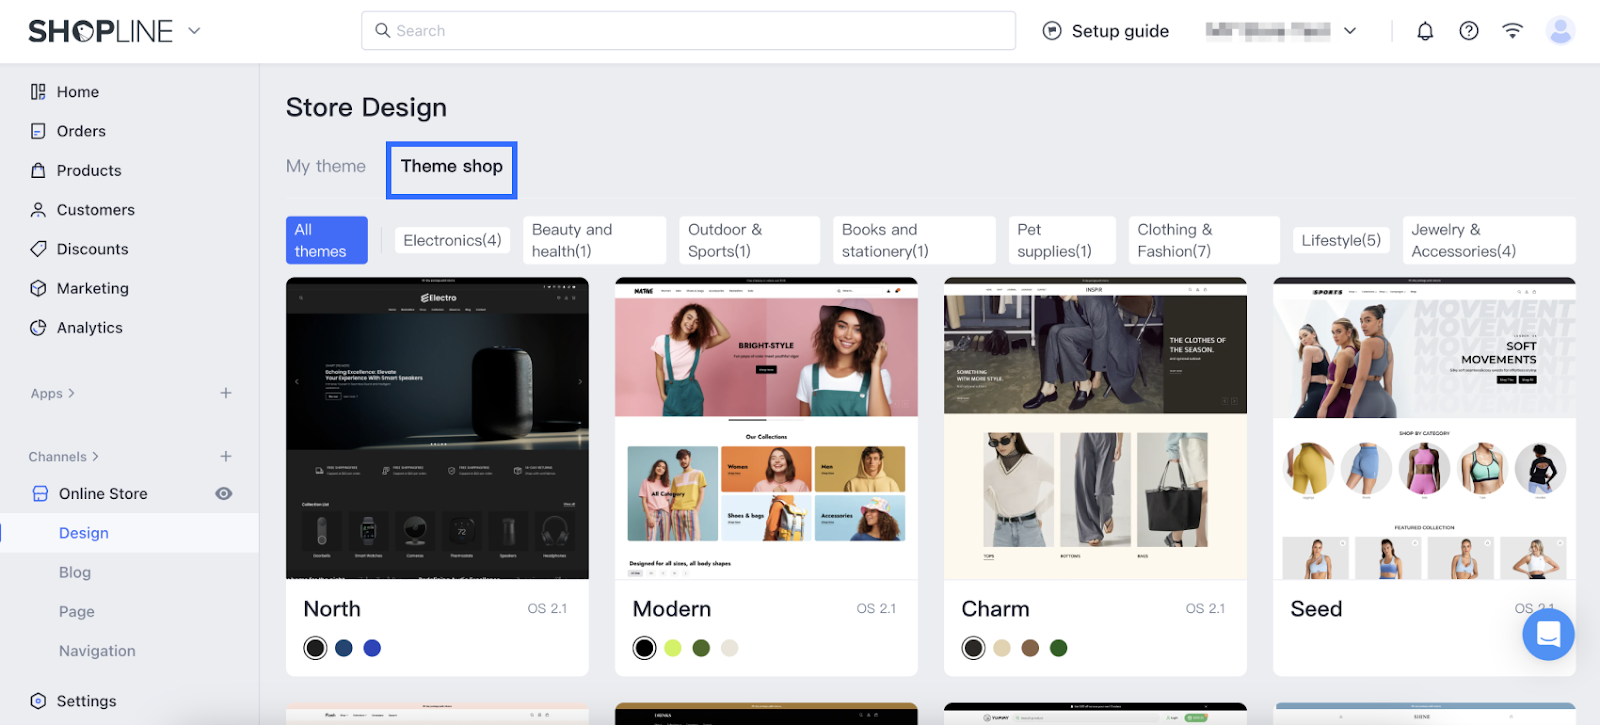Click in the Search input field
The width and height of the screenshot is (1600, 725).
click(x=688, y=31)
